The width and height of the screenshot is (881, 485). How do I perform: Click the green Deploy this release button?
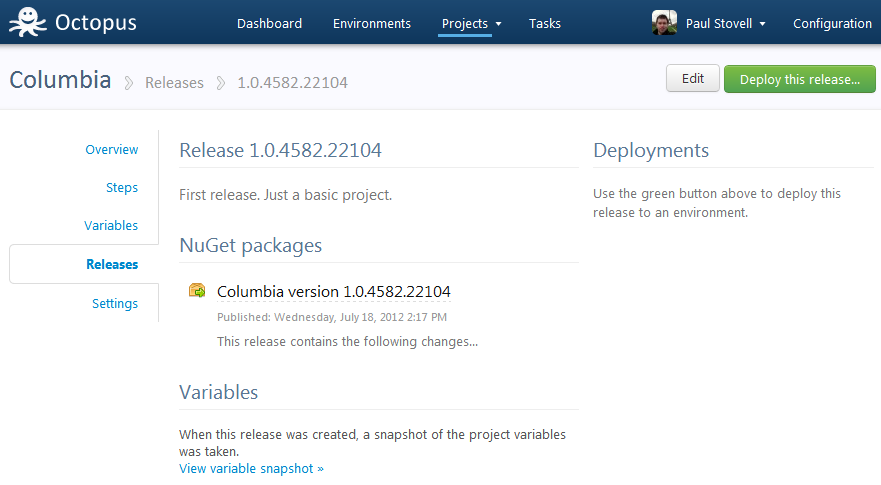click(x=799, y=79)
